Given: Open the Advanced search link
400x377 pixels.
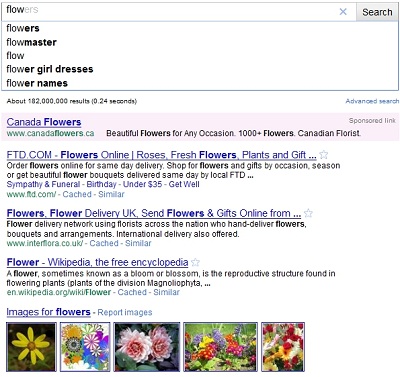Looking at the screenshot, I should tap(372, 101).
